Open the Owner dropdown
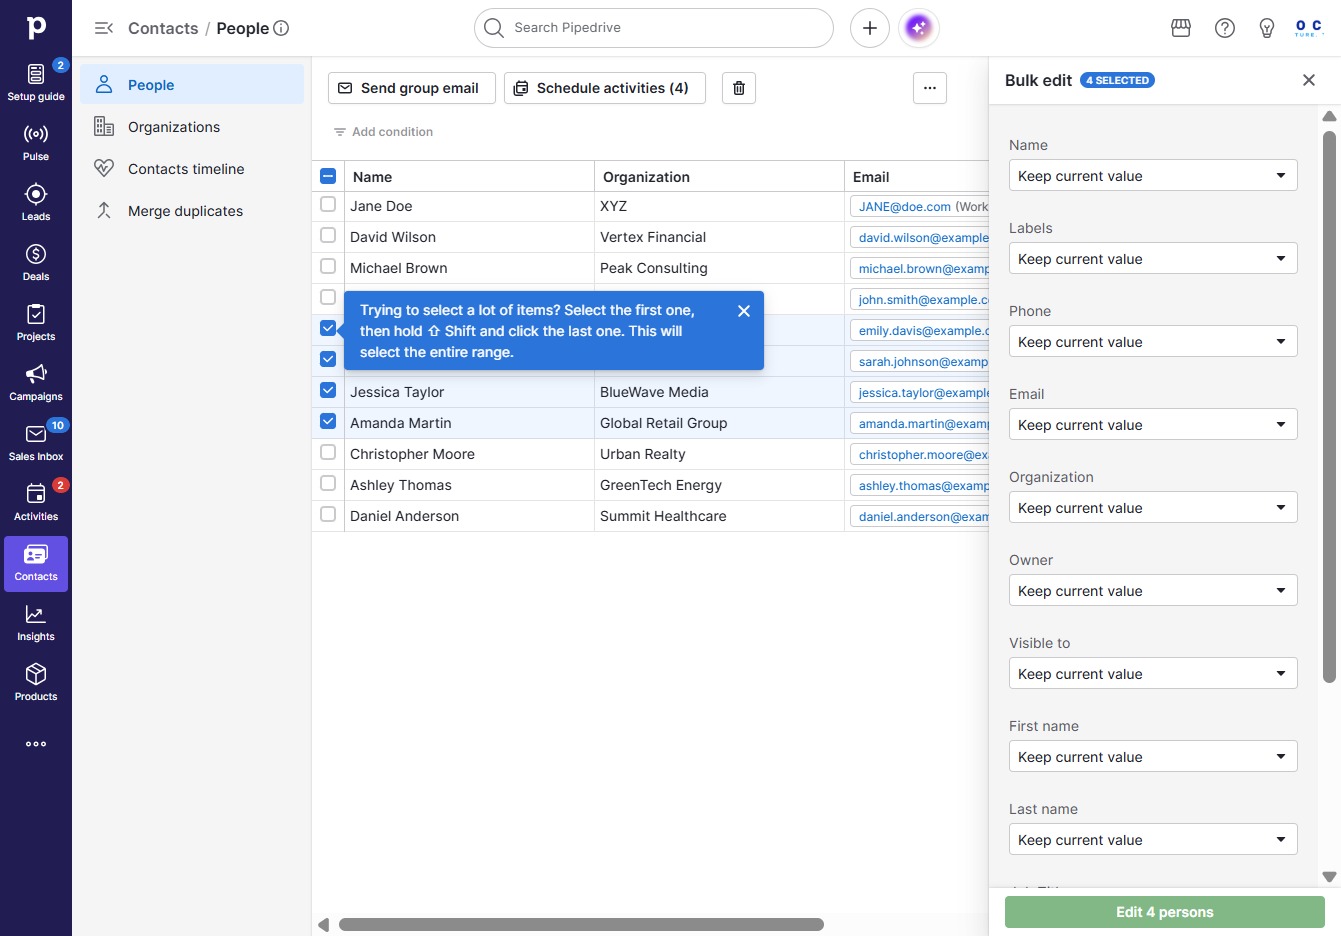Viewport: 1341px width, 936px height. tap(1153, 591)
